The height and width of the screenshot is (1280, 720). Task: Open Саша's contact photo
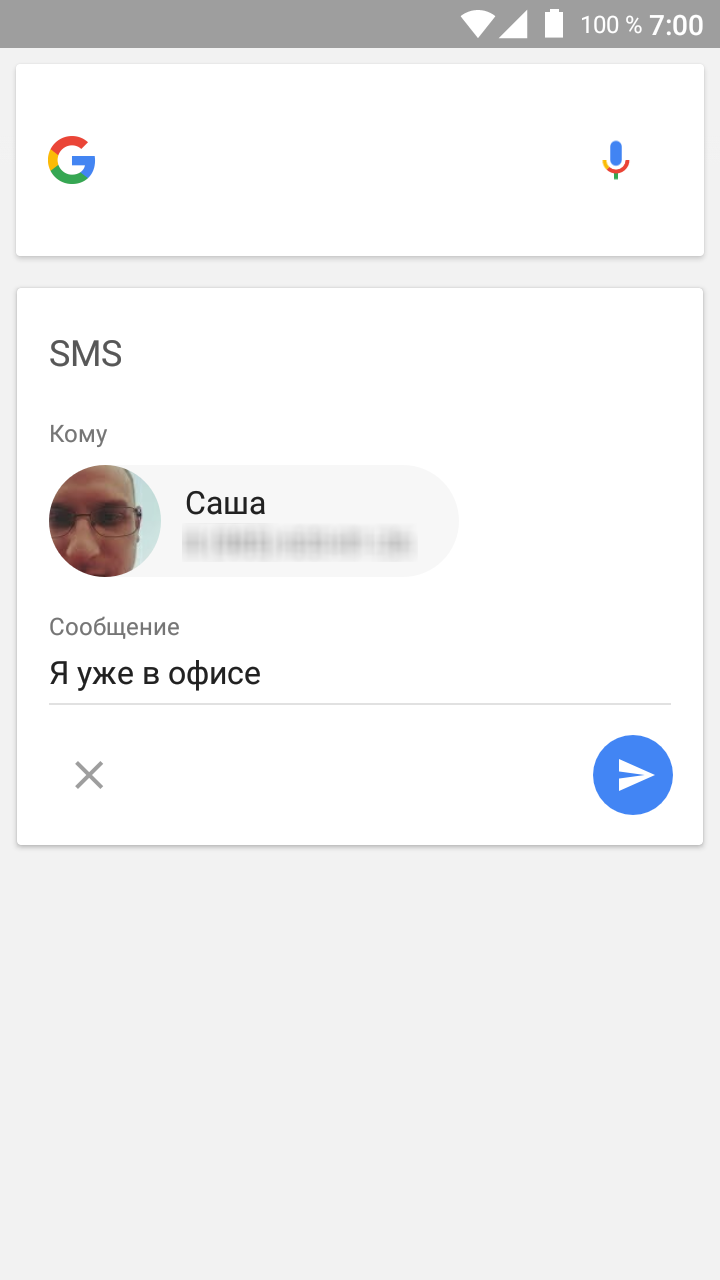coord(105,521)
